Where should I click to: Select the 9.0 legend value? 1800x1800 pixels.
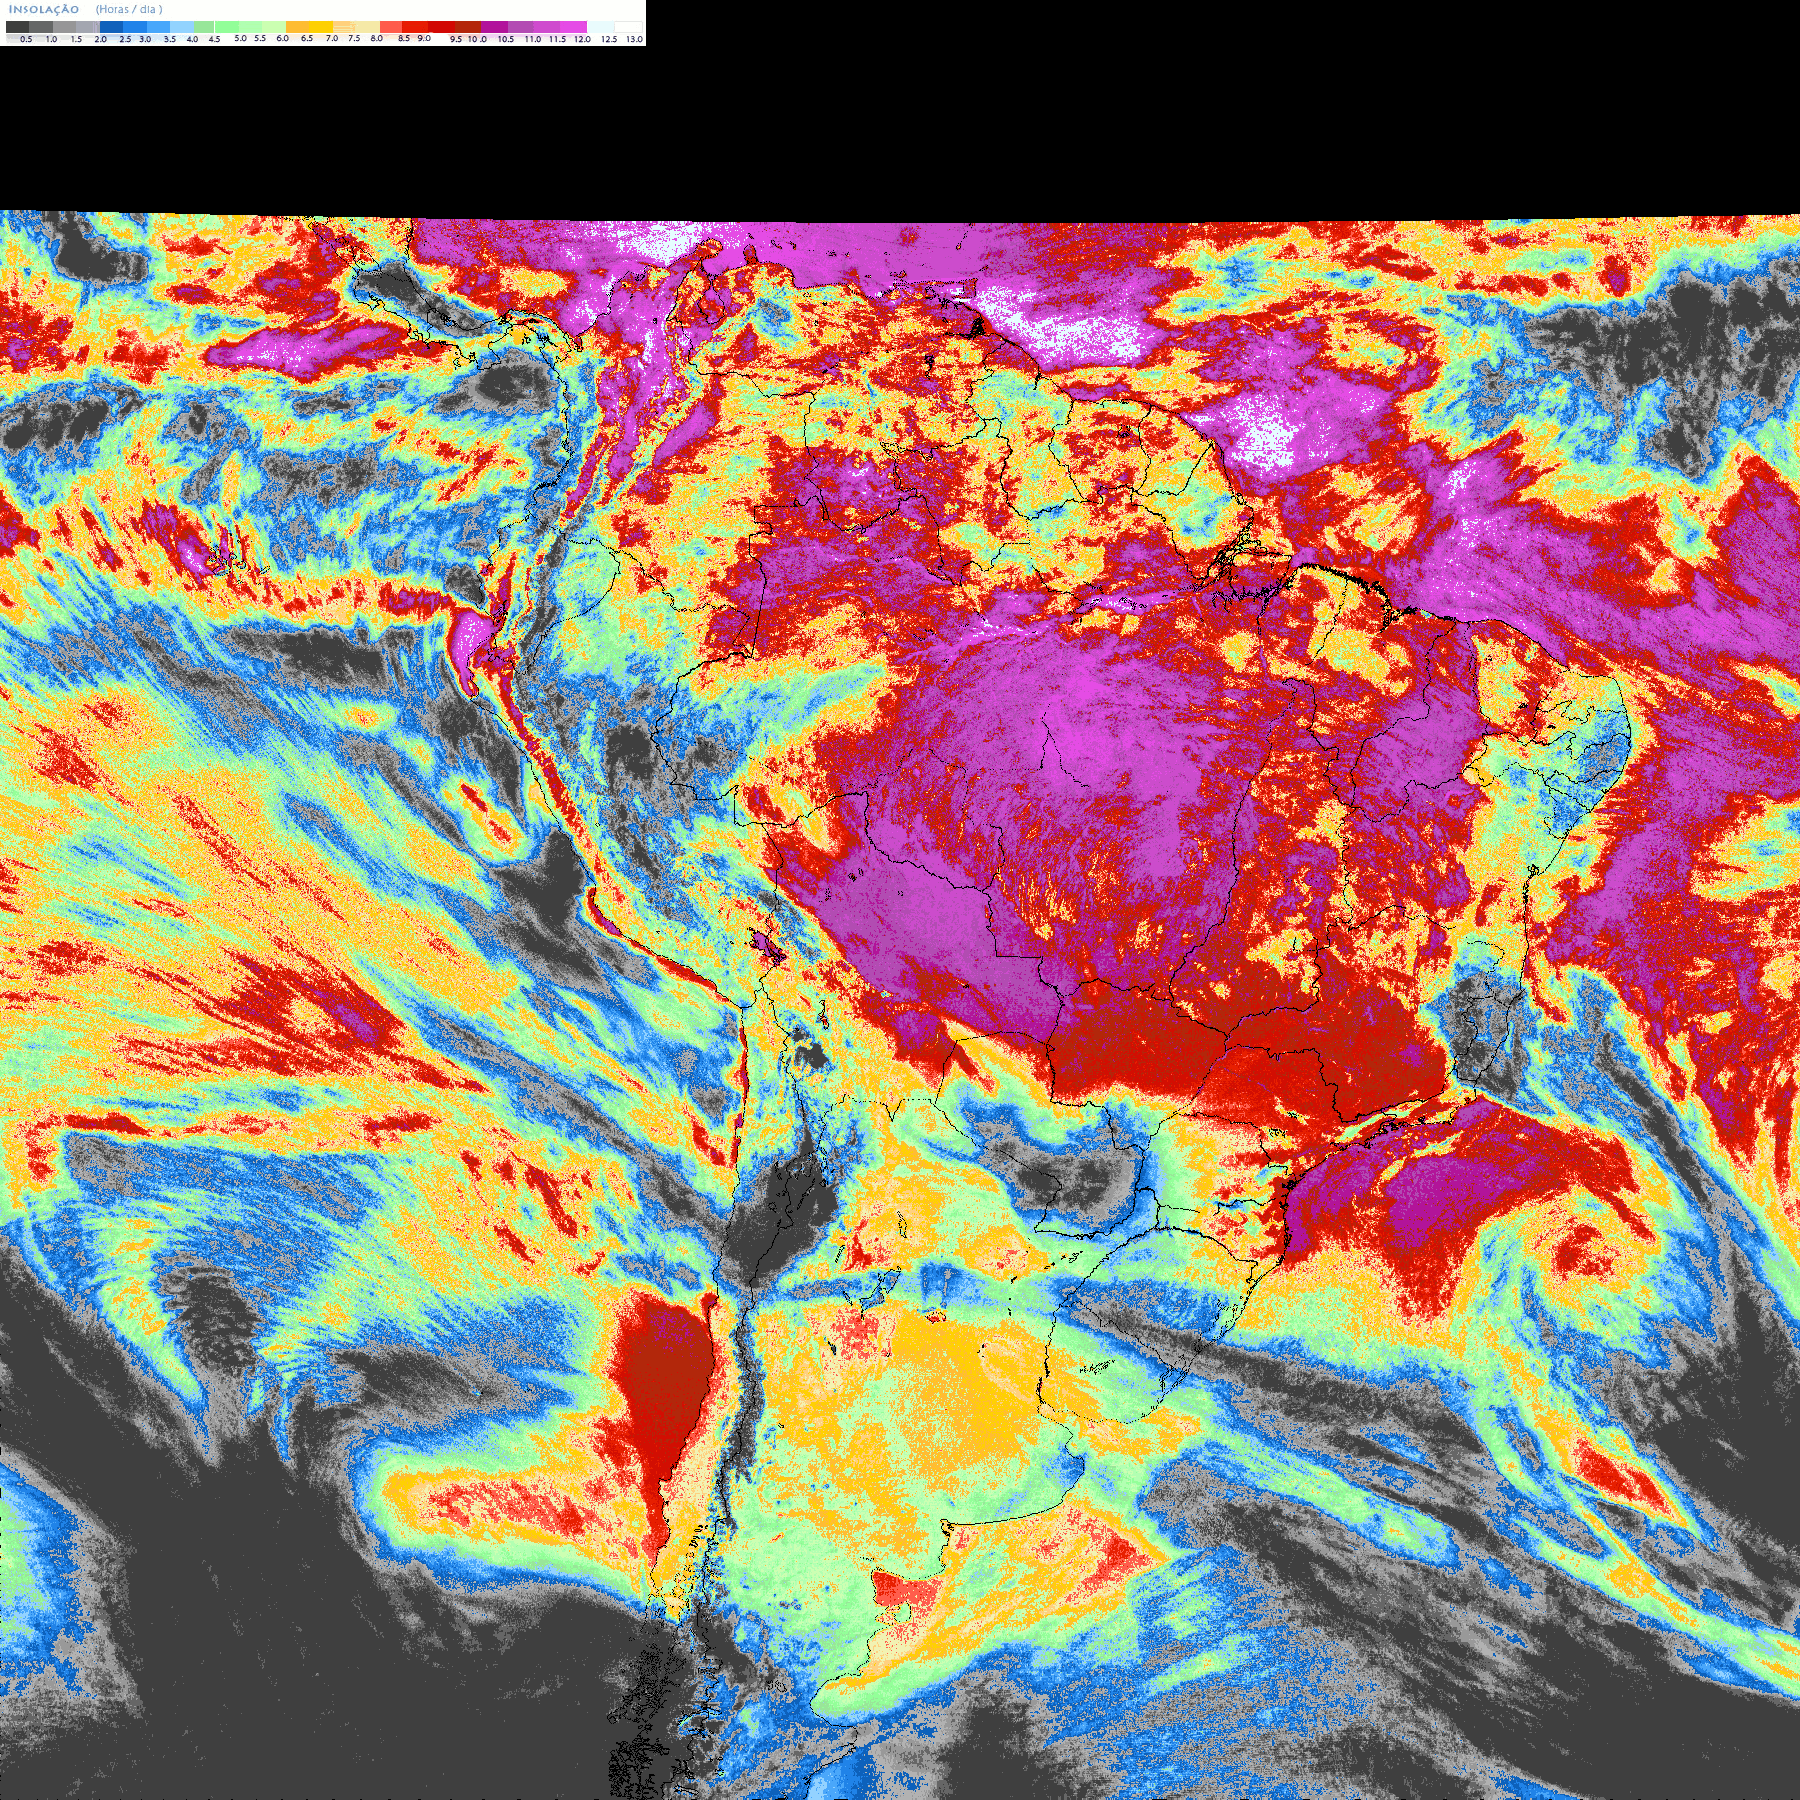point(424,38)
